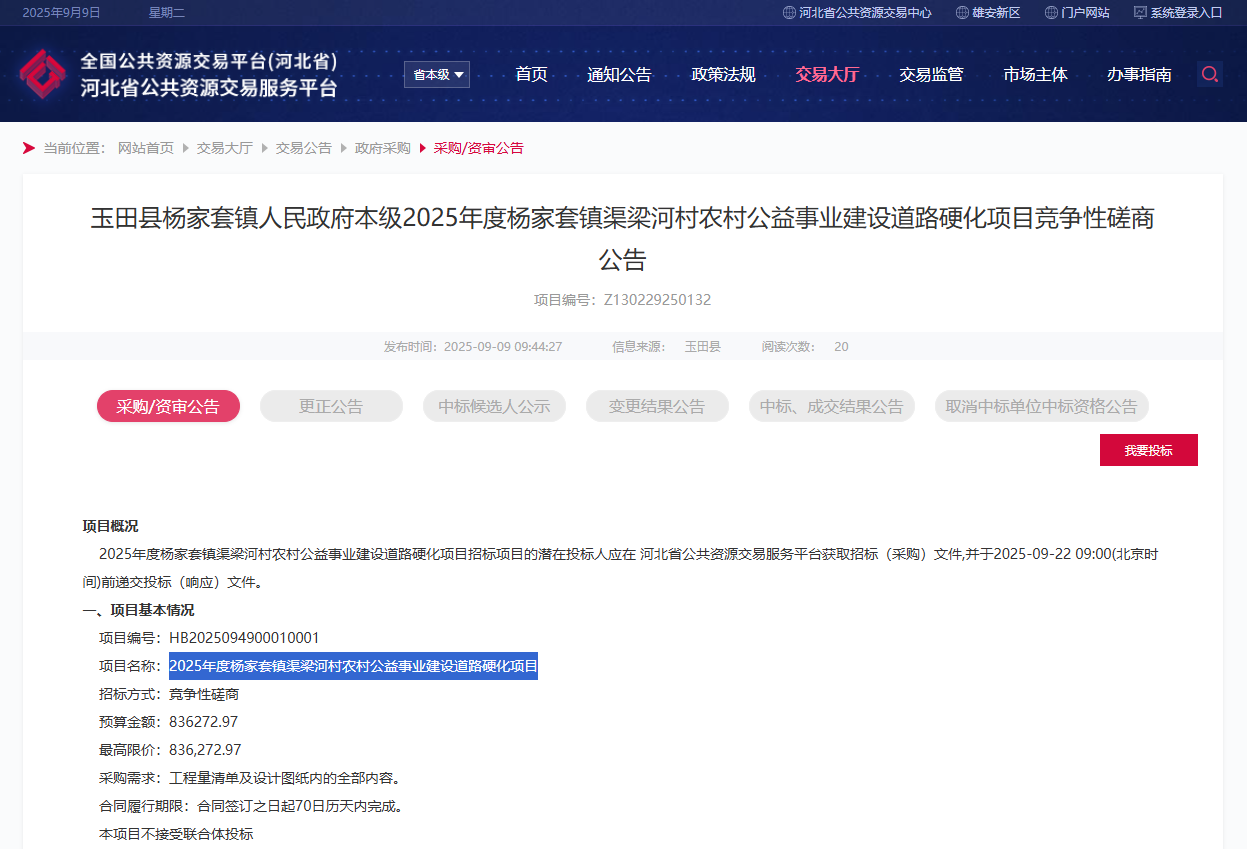The image size is (1247, 849).
Task: Click the 竞争性磋商 bidding method value
Action: coord(204,694)
